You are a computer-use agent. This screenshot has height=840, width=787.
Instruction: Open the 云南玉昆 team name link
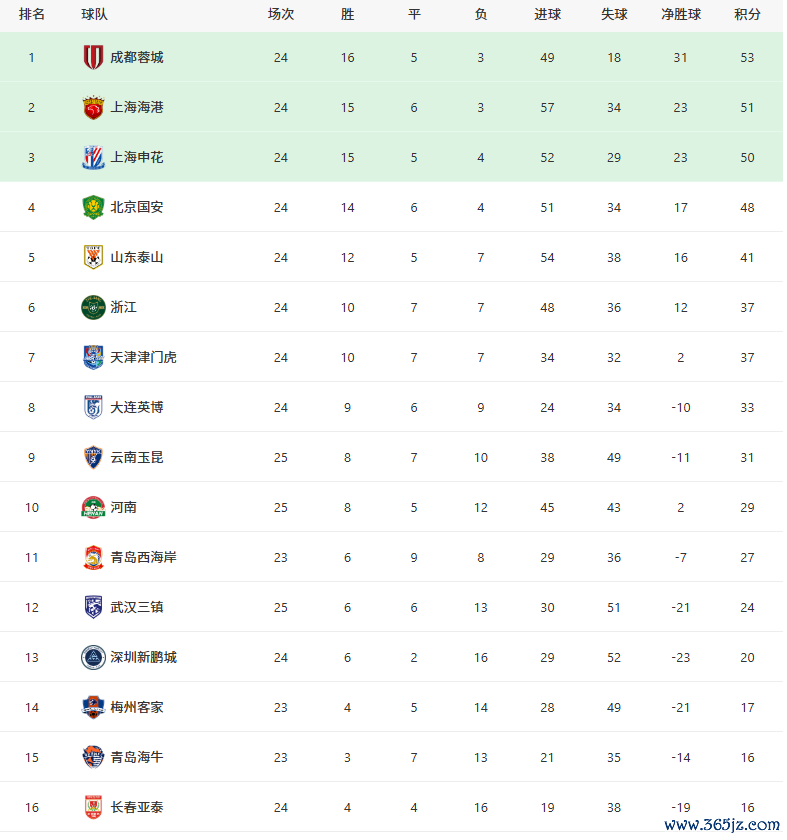(137, 458)
